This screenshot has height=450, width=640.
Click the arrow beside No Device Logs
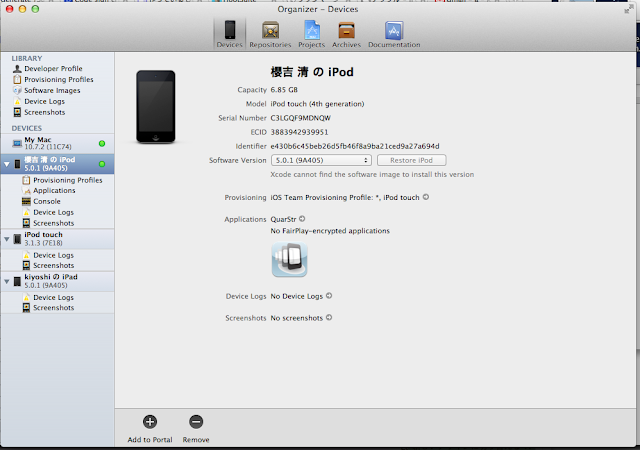[329, 296]
